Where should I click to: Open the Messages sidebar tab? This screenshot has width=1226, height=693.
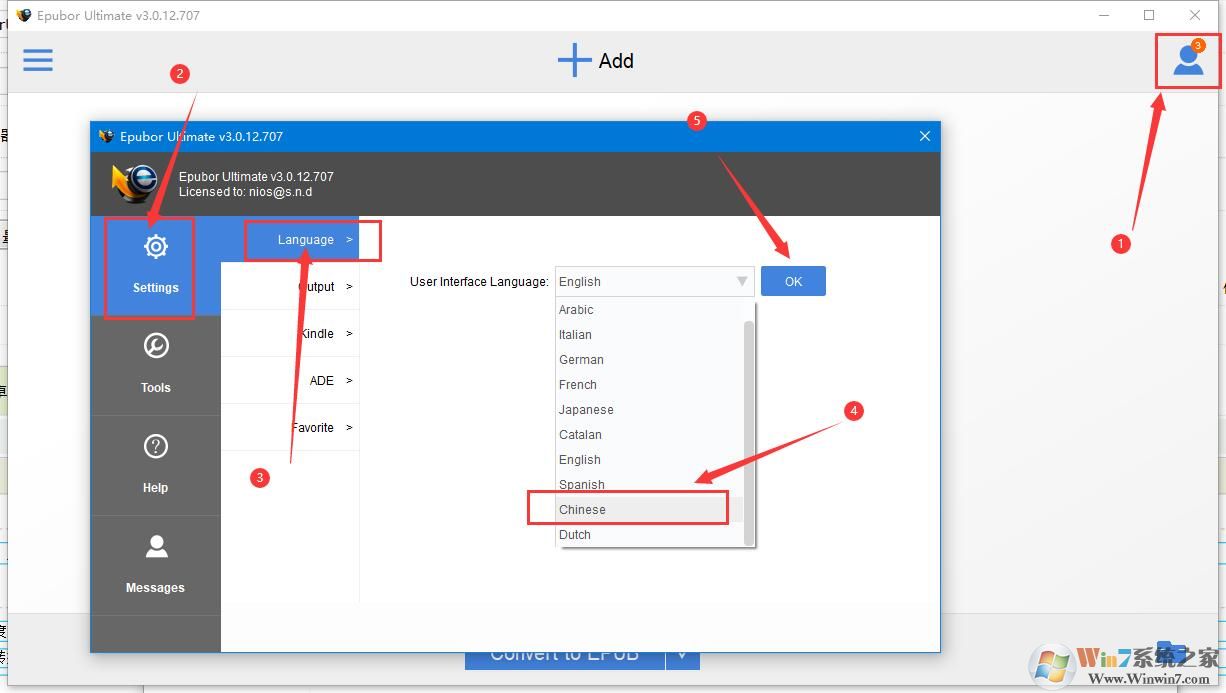pos(156,566)
